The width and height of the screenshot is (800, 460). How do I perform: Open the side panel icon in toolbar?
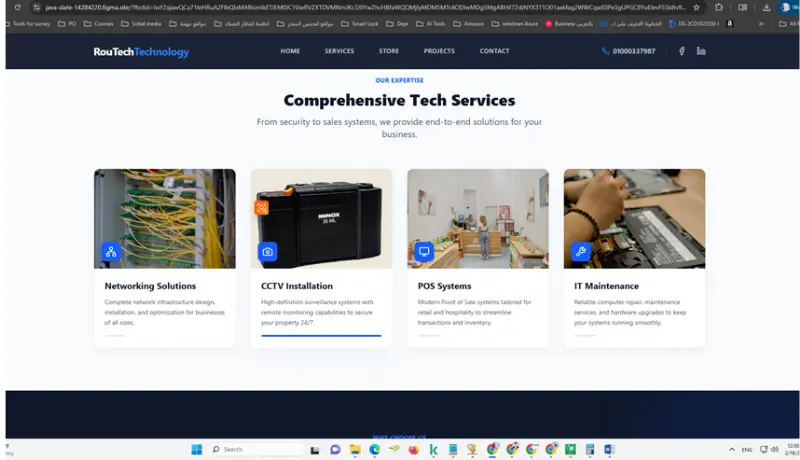[x=742, y=8]
